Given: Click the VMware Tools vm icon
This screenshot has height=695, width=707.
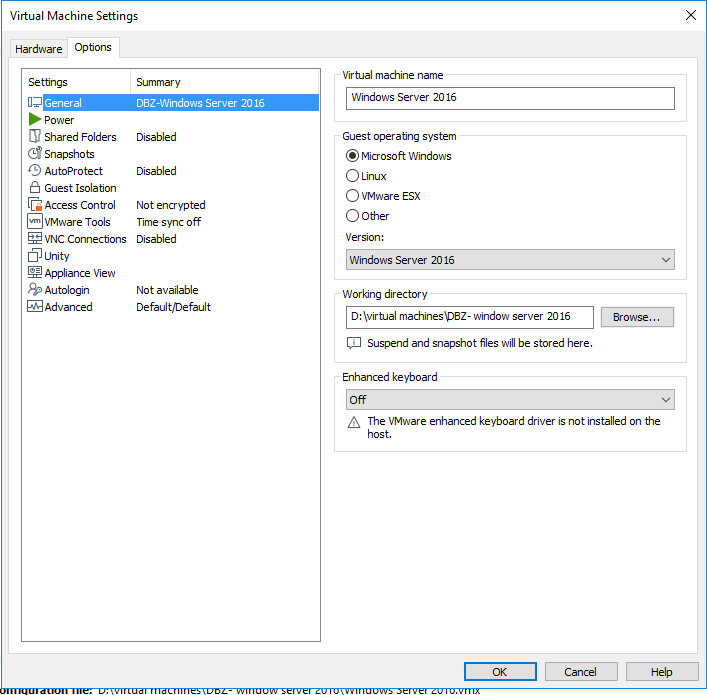Looking at the screenshot, I should tap(35, 221).
